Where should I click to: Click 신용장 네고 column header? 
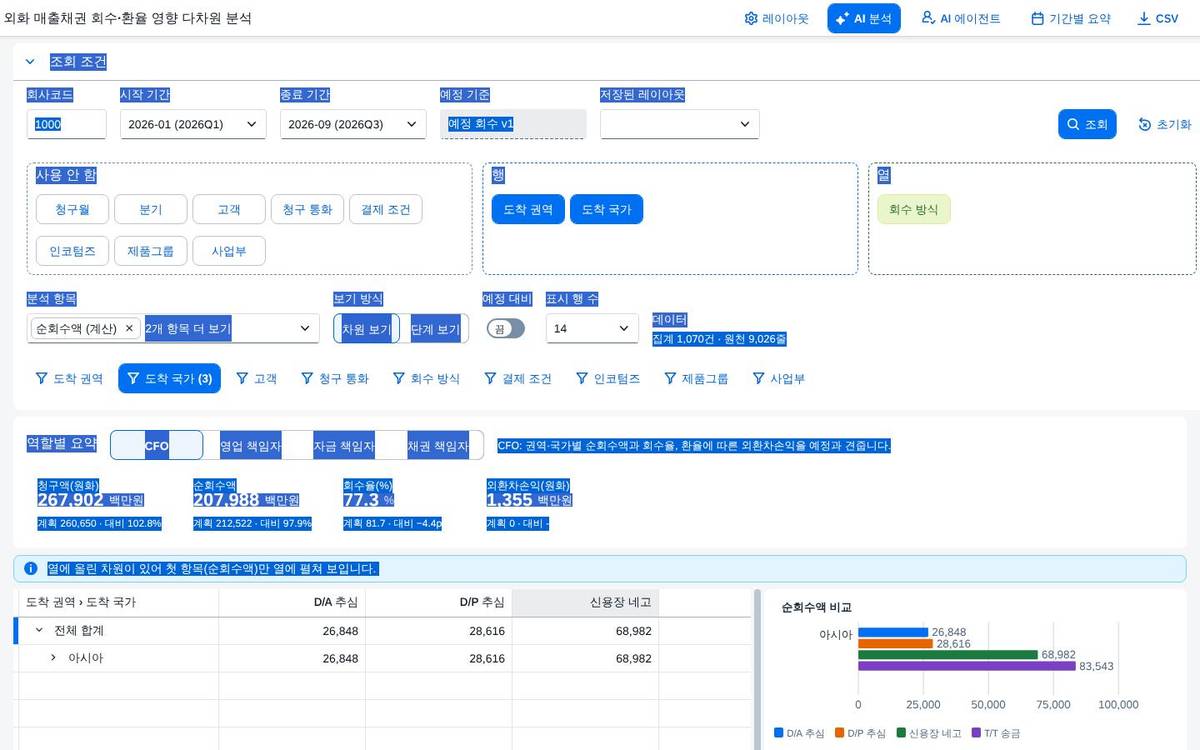(585, 602)
